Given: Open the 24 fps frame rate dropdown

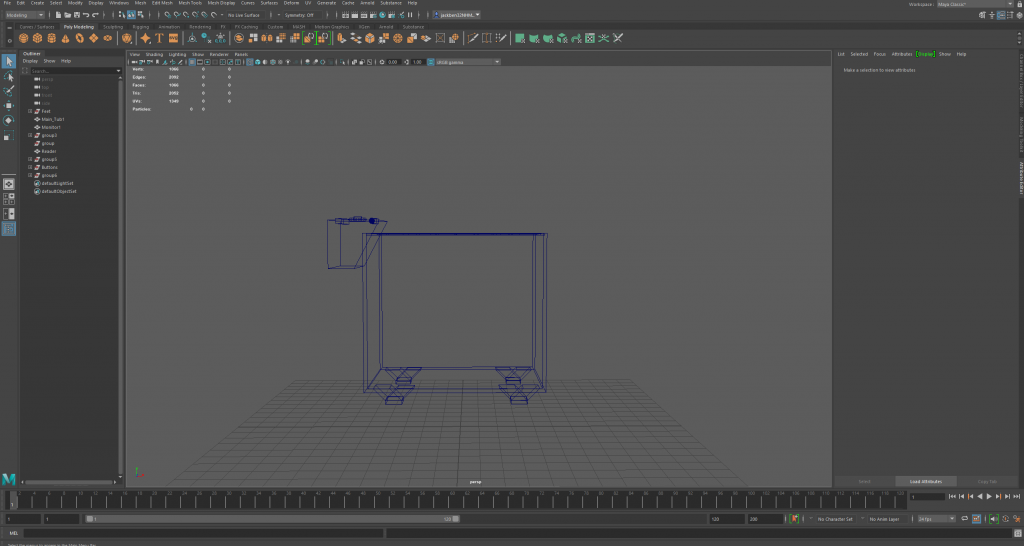Looking at the screenshot, I should point(937,519).
